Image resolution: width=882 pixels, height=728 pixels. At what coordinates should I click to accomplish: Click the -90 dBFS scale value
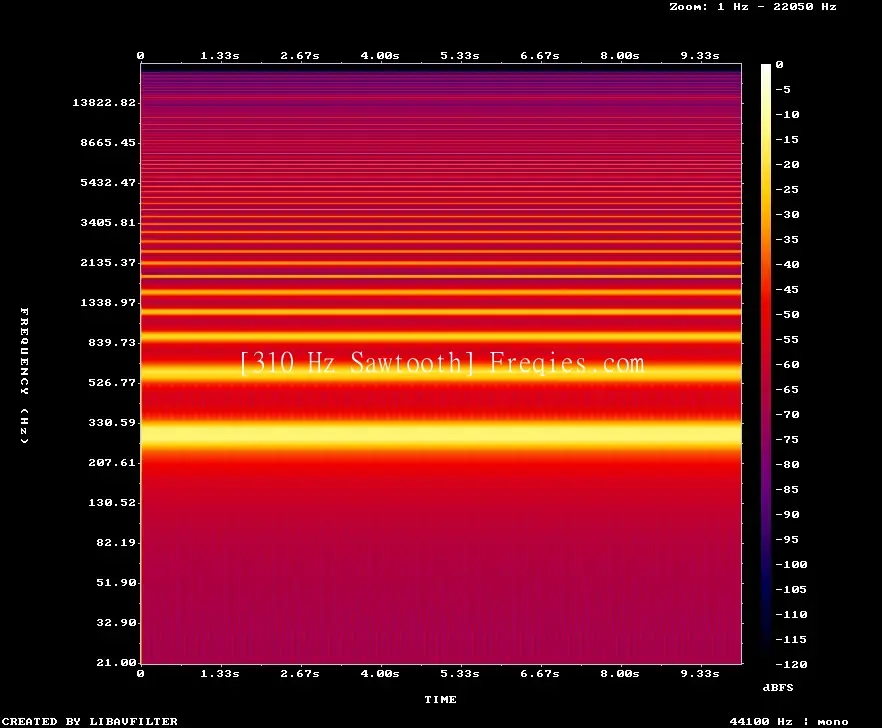pos(787,515)
